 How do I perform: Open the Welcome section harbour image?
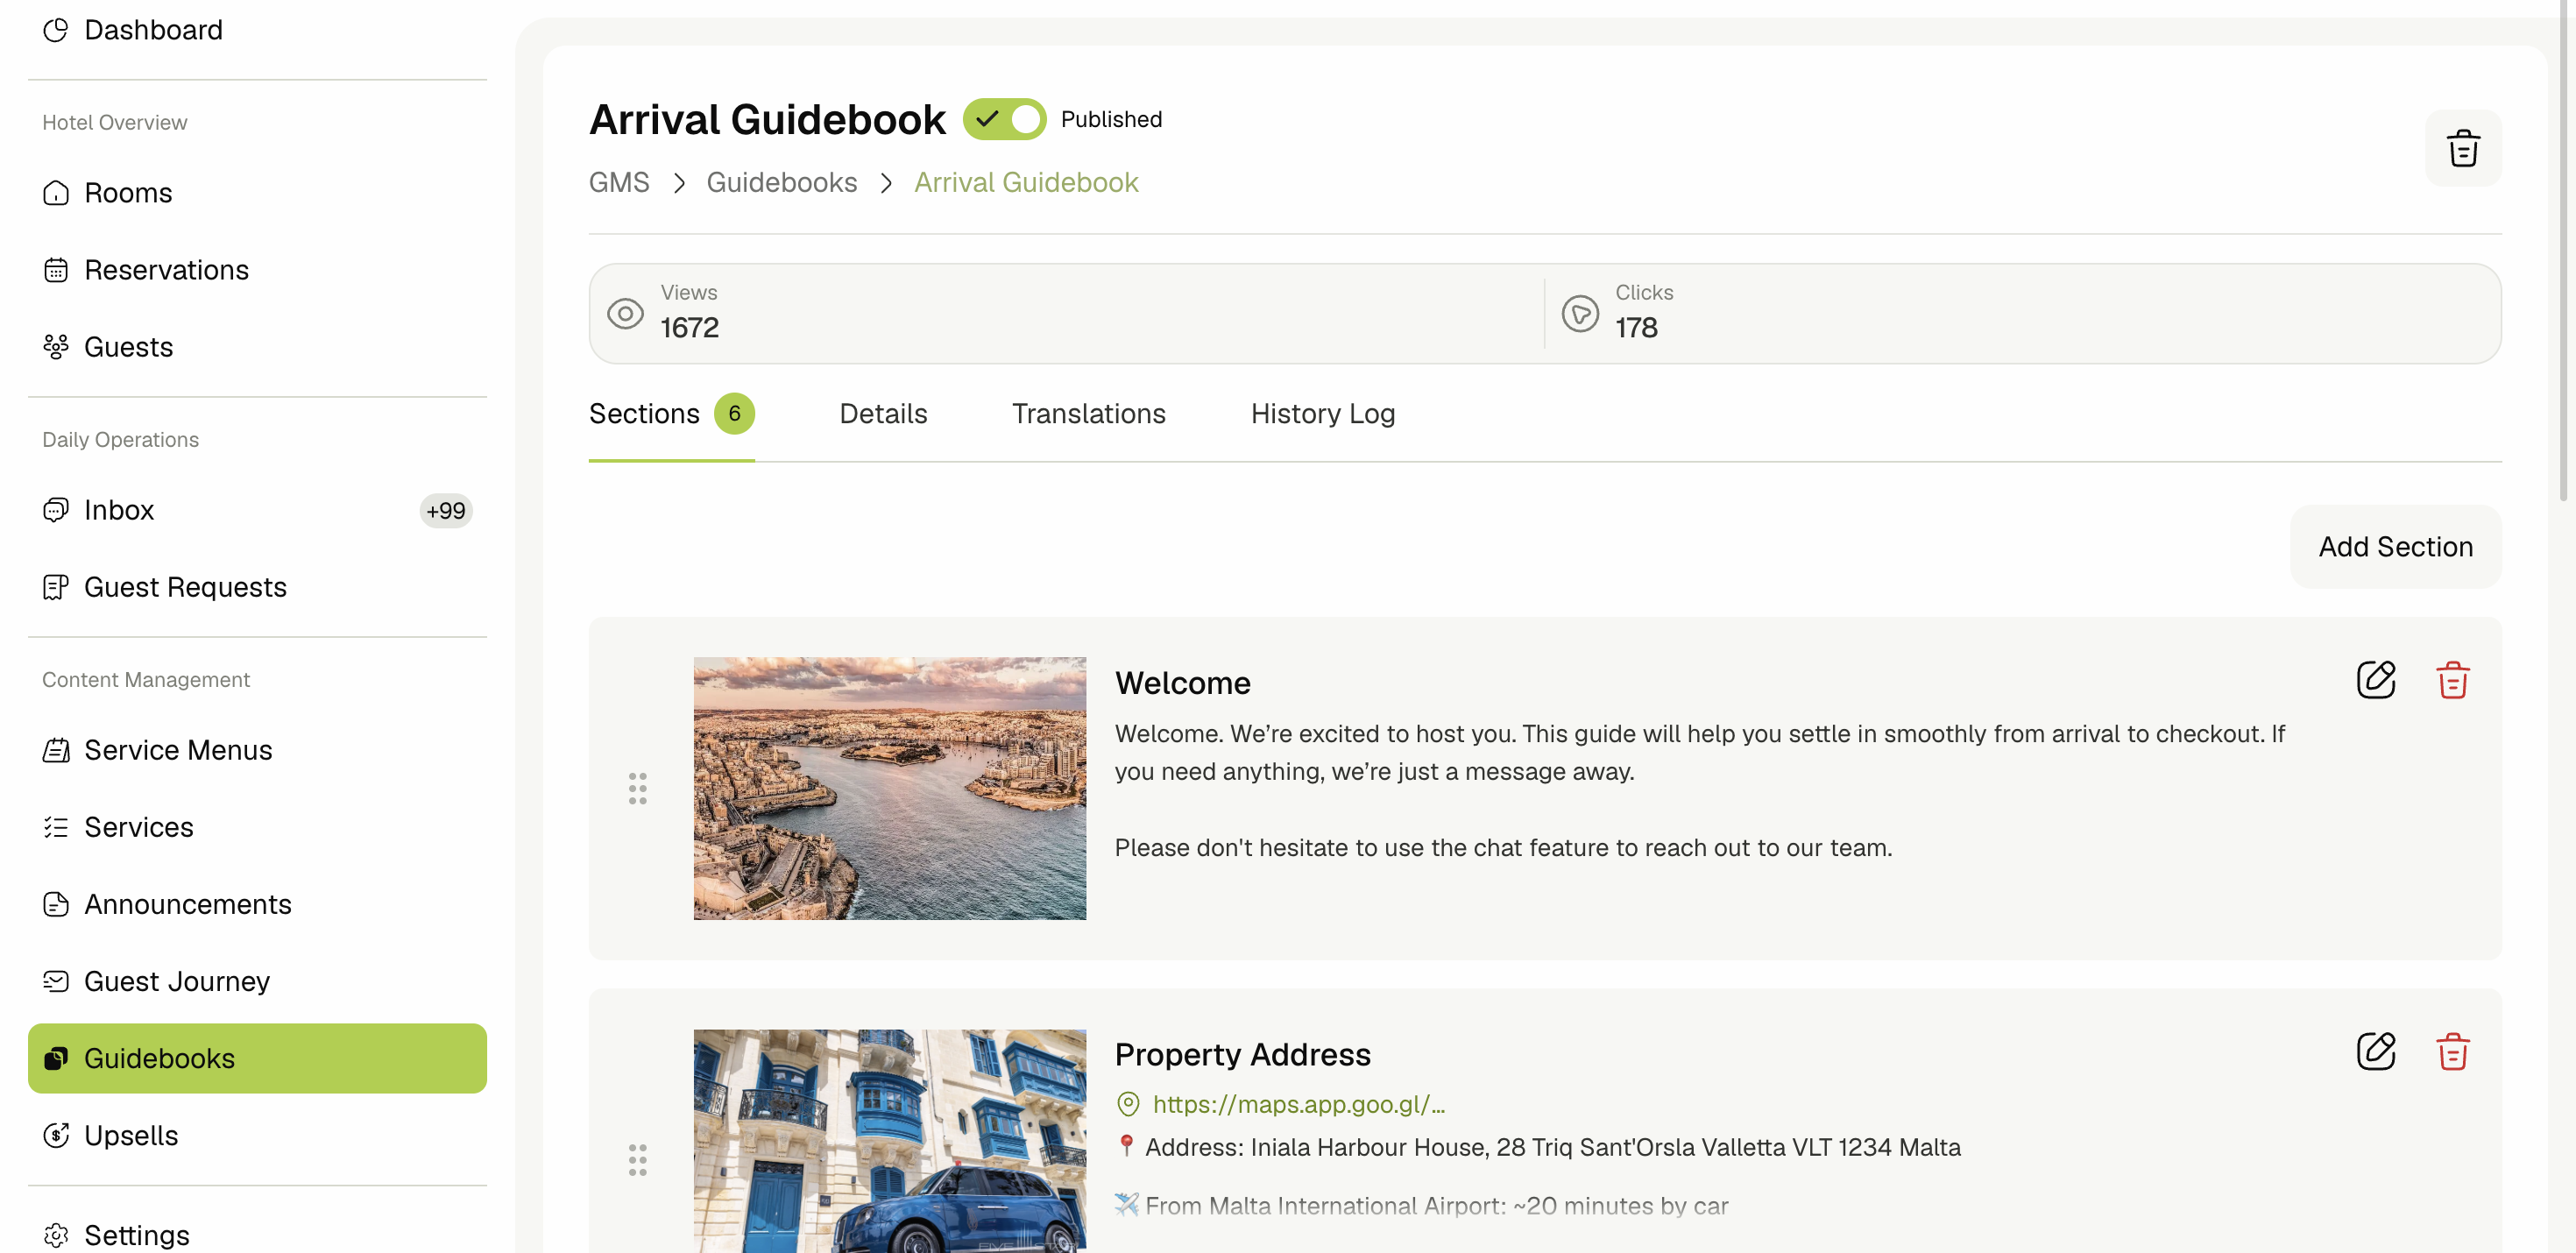889,788
